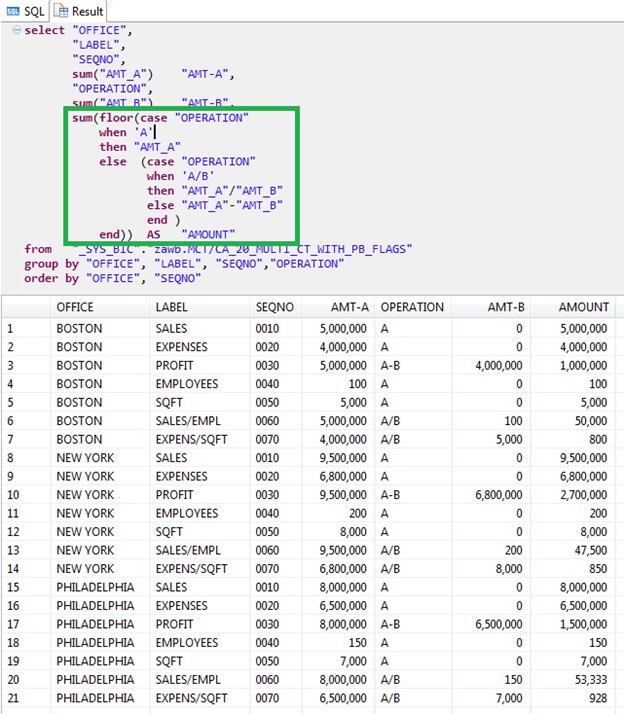
Task: Click AMOUNT value 928
Action: coord(598,698)
